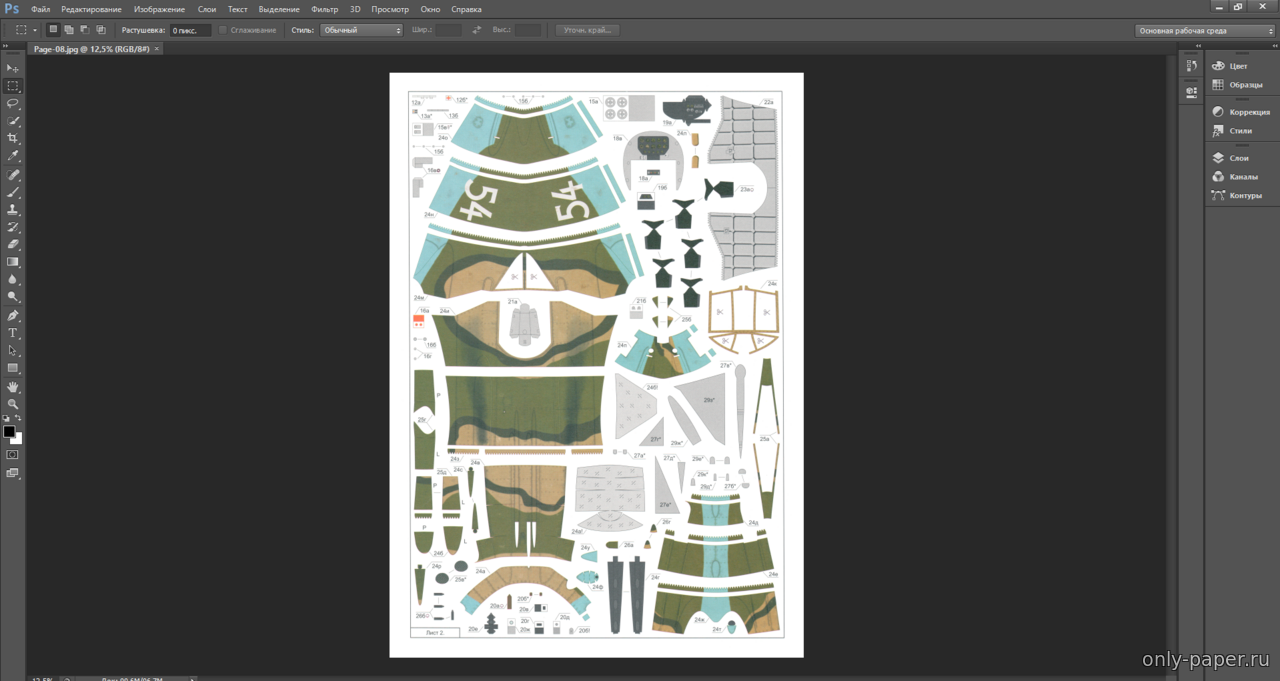Image resolution: width=1280 pixels, height=681 pixels.
Task: Enable Add to selection mode
Action: click(69, 30)
